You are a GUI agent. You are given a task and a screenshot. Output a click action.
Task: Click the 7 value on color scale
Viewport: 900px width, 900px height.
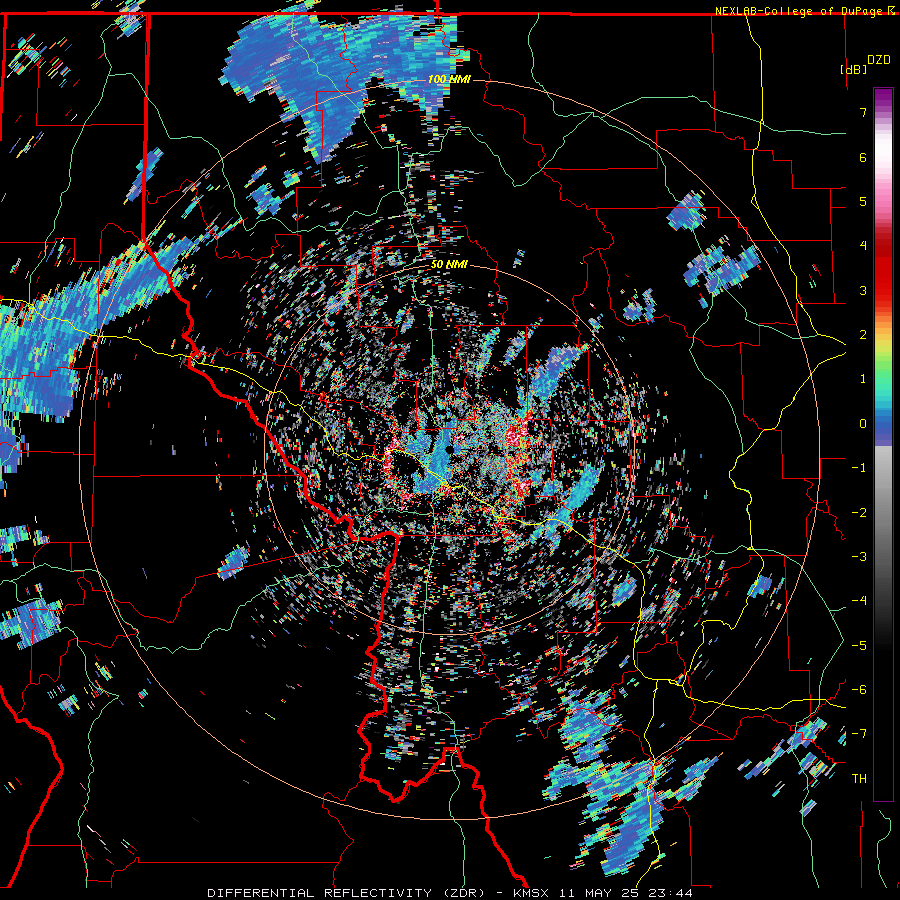click(x=863, y=112)
